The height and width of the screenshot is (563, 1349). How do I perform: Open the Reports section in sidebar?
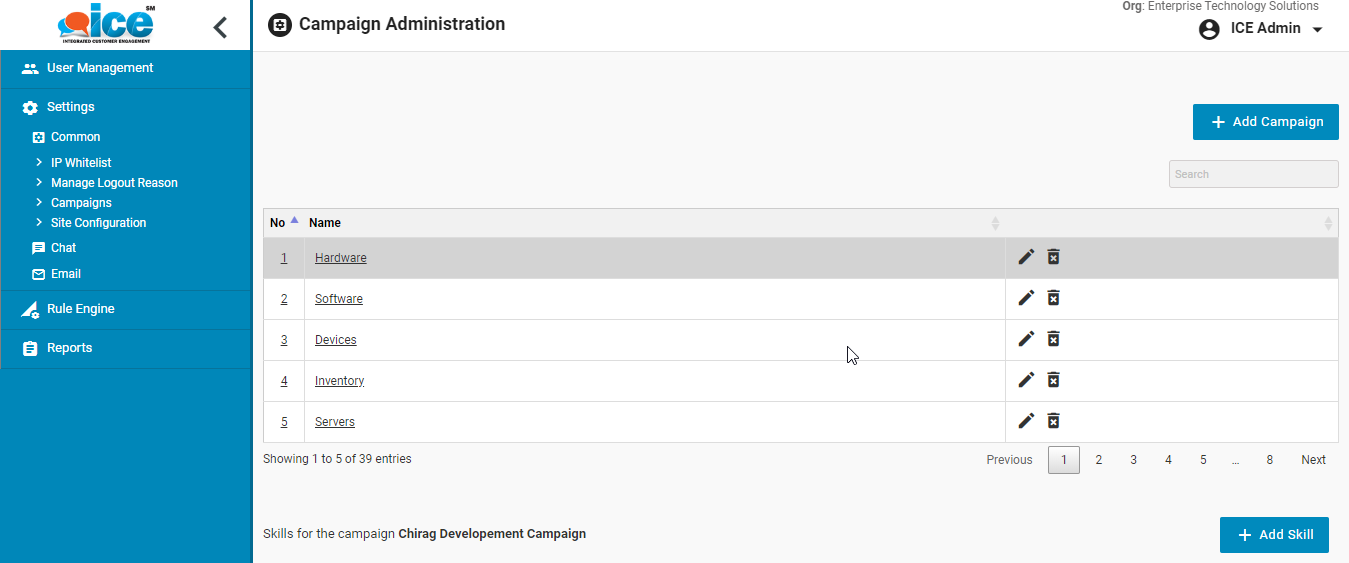pyautogui.click(x=69, y=348)
